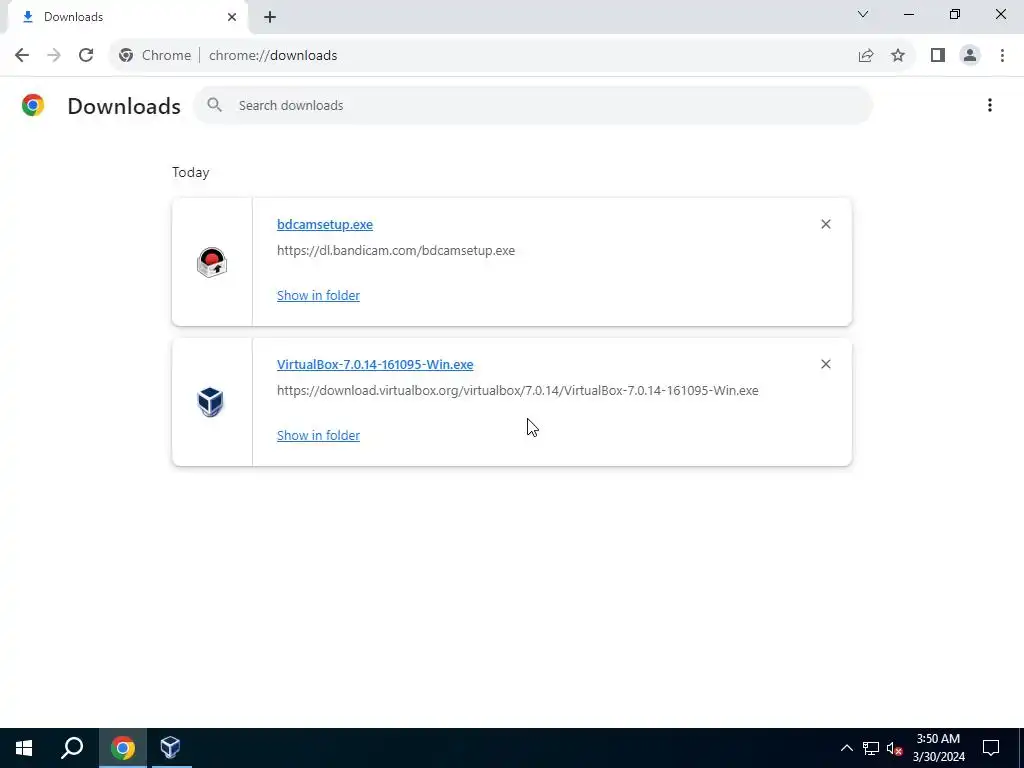Viewport: 1024px width, 768px height.
Task: Open the muted volume tray icon
Action: 895,748
